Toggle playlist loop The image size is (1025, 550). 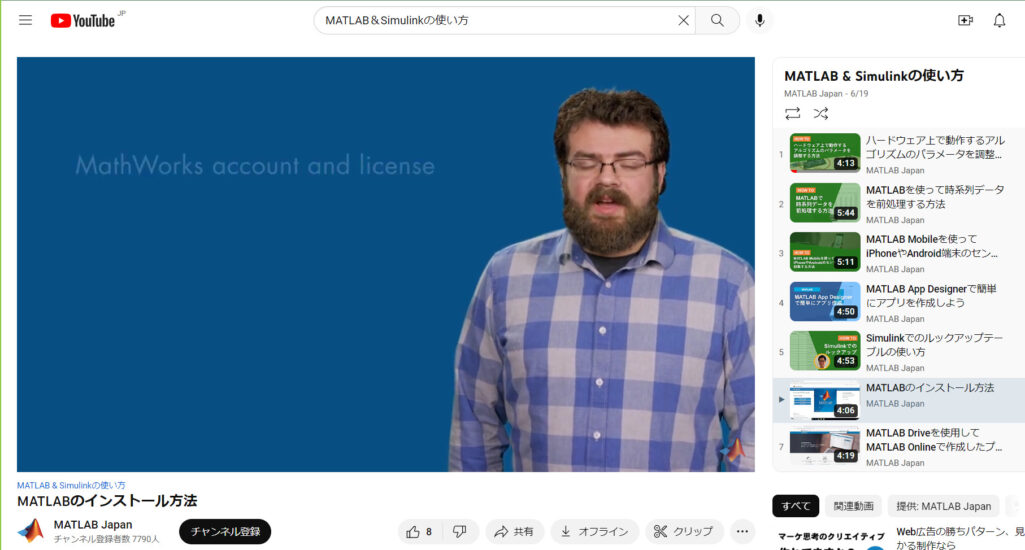coord(792,114)
